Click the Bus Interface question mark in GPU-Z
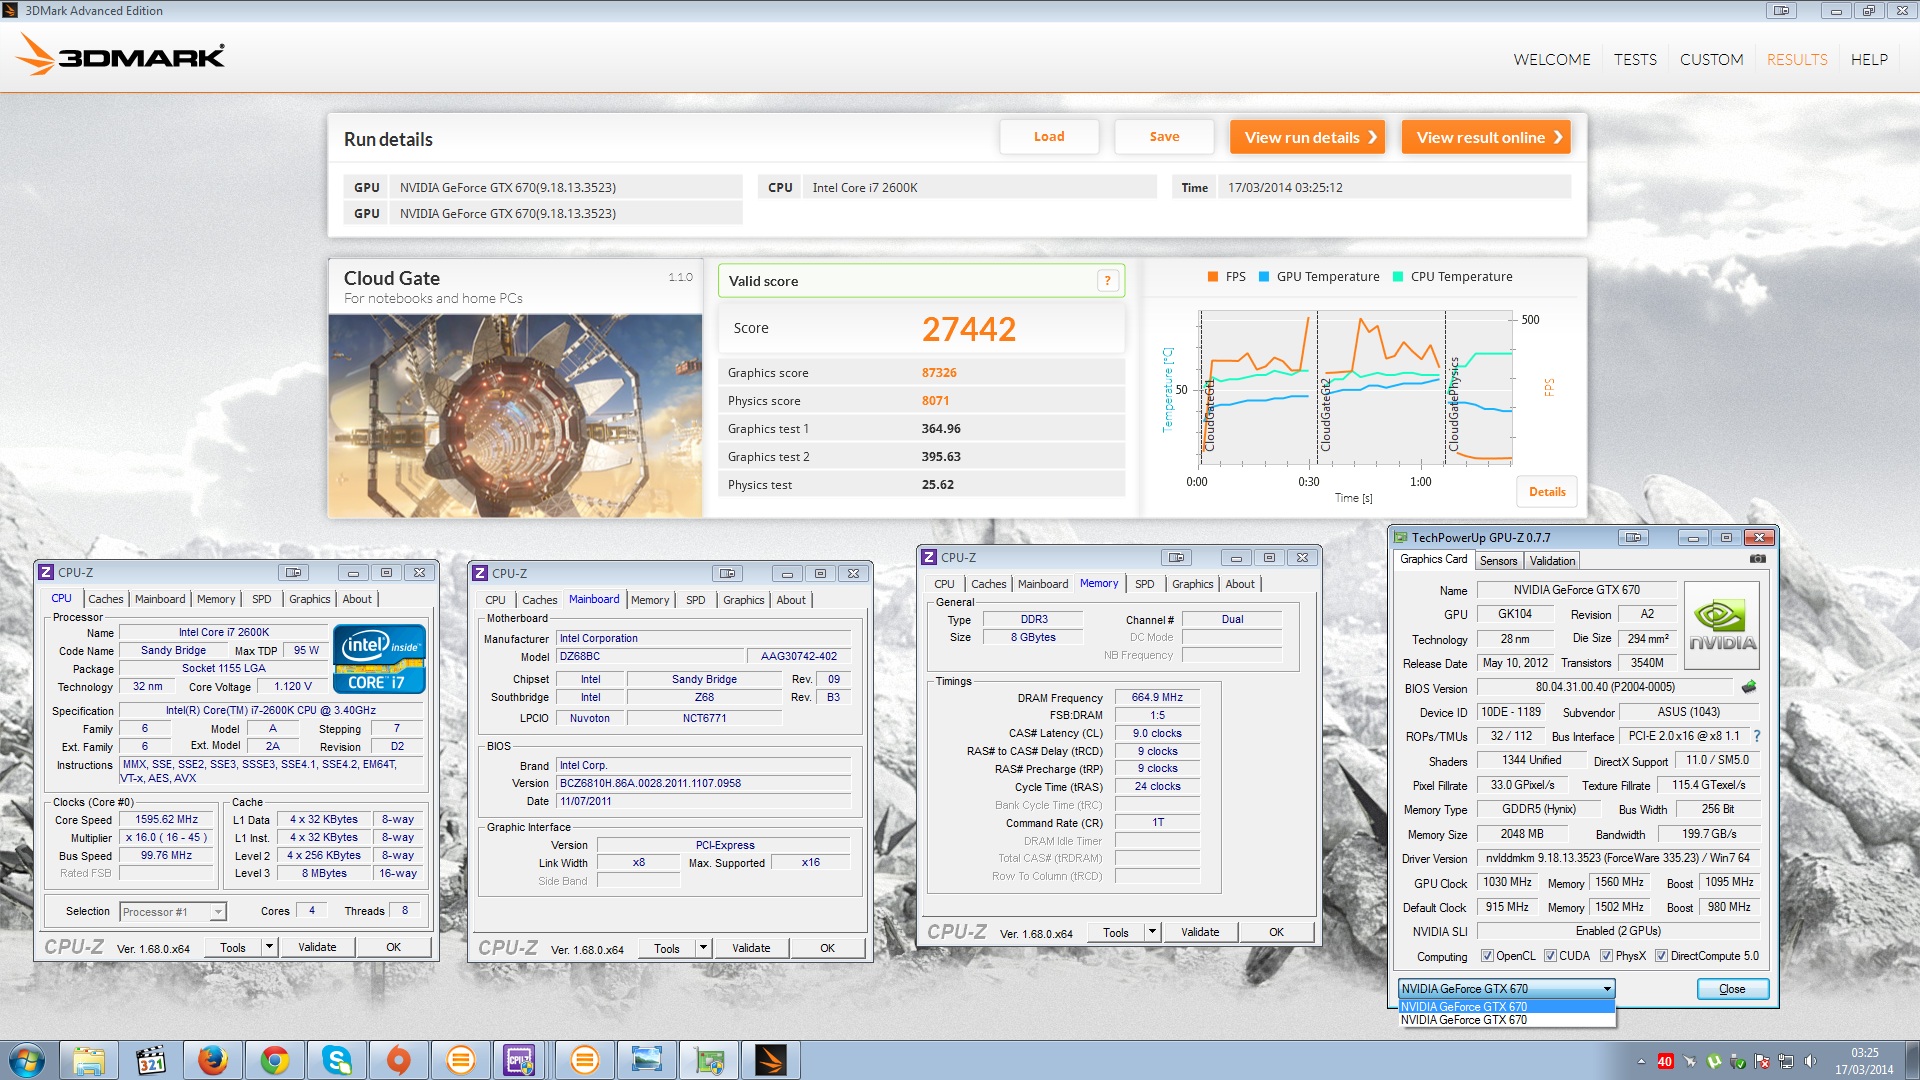Viewport: 1920px width, 1080px height. click(1756, 736)
